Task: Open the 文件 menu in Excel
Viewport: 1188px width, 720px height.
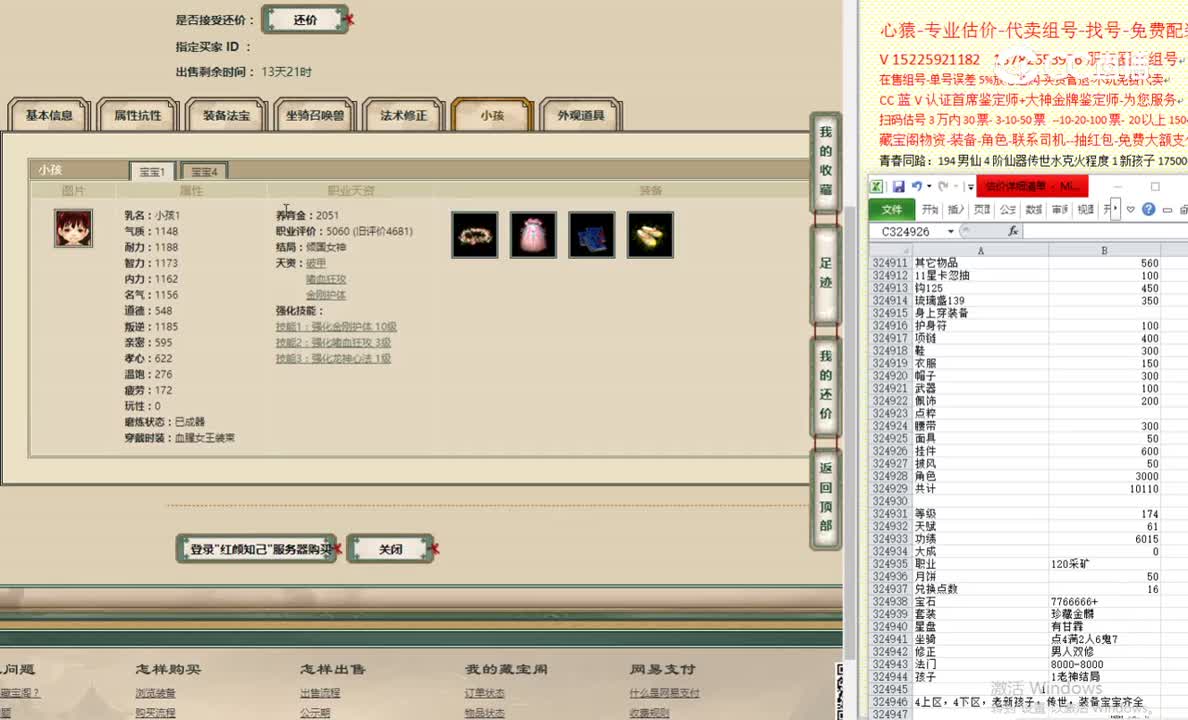Action: tap(891, 209)
